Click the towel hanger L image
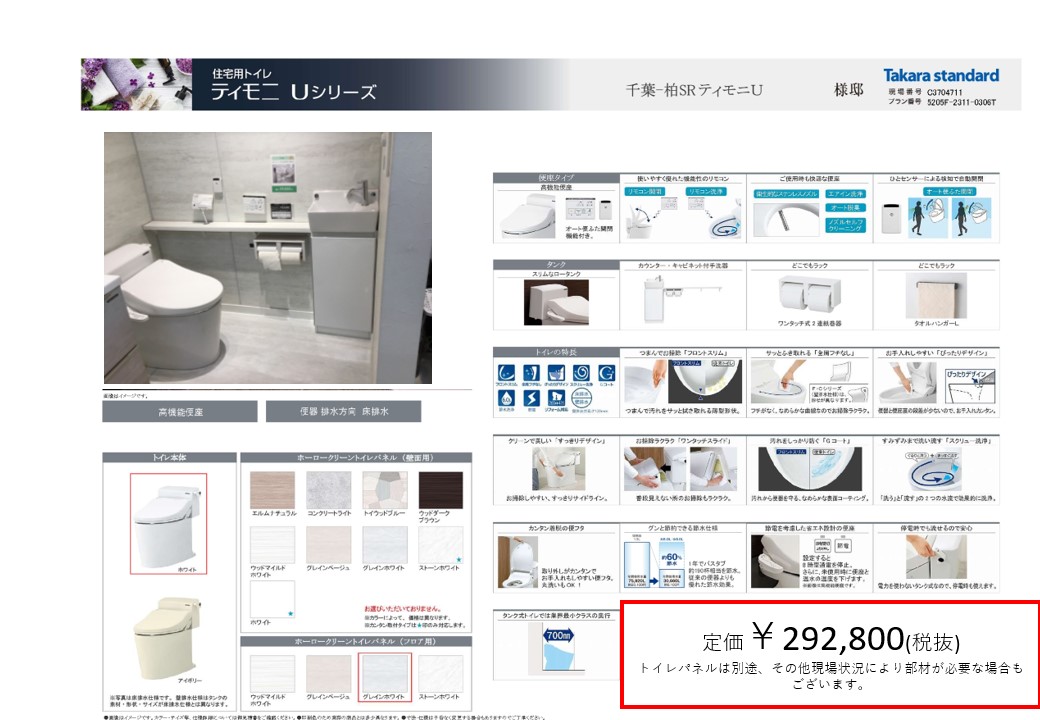The height and width of the screenshot is (720, 1040). (934, 294)
